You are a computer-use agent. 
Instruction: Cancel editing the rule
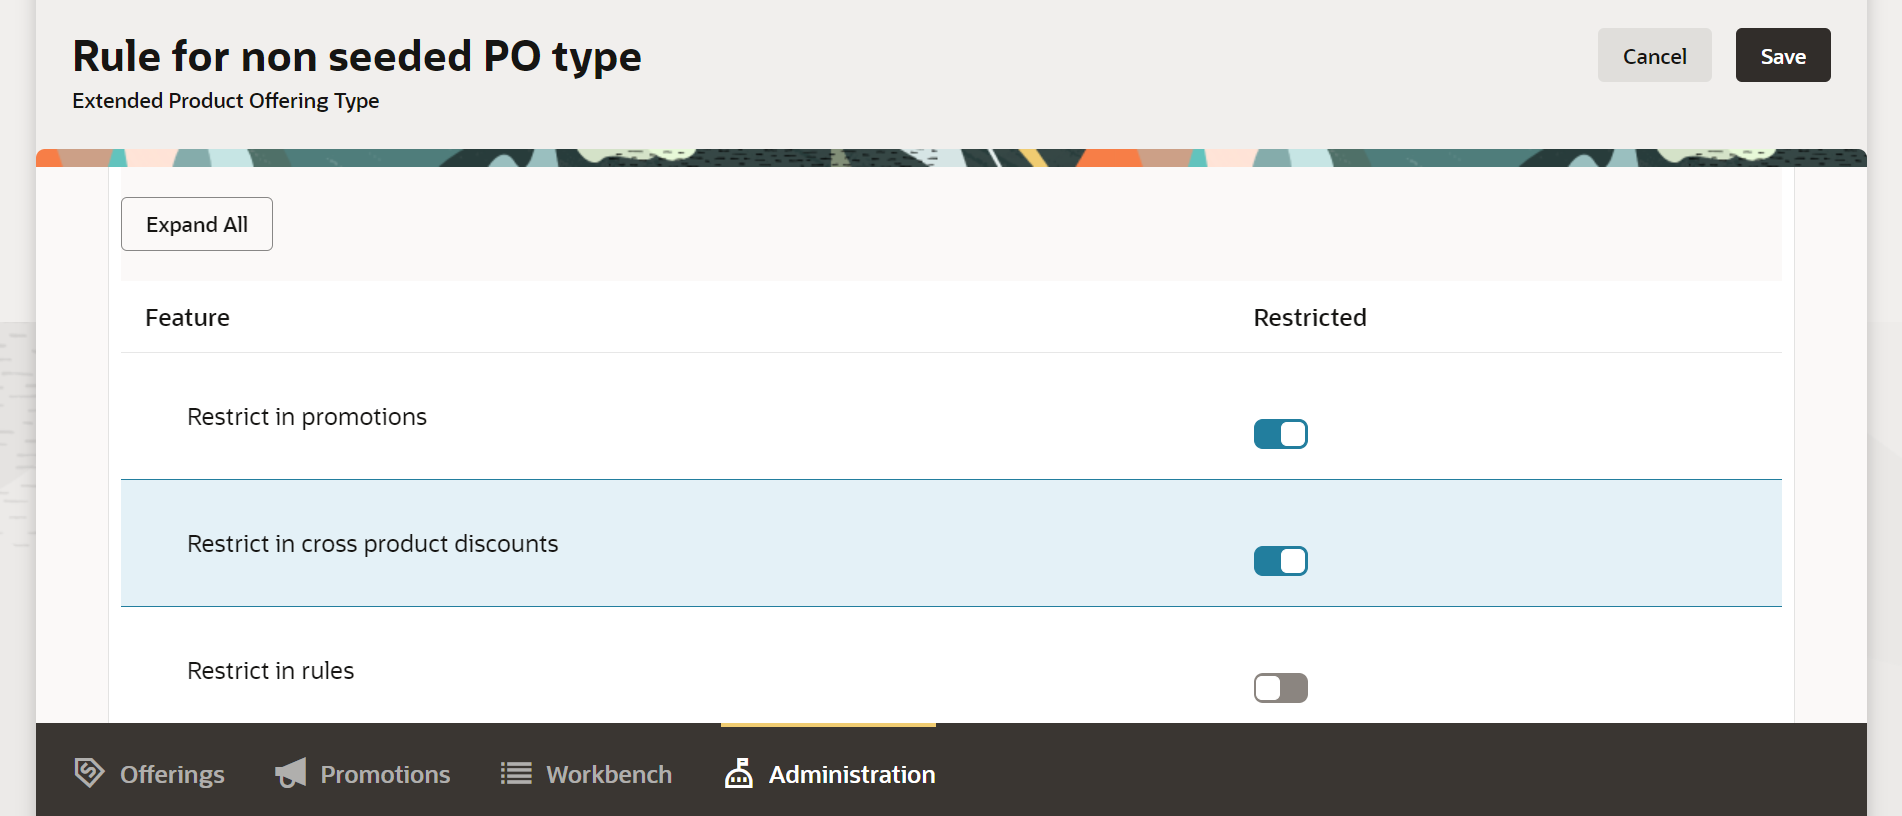(1654, 55)
